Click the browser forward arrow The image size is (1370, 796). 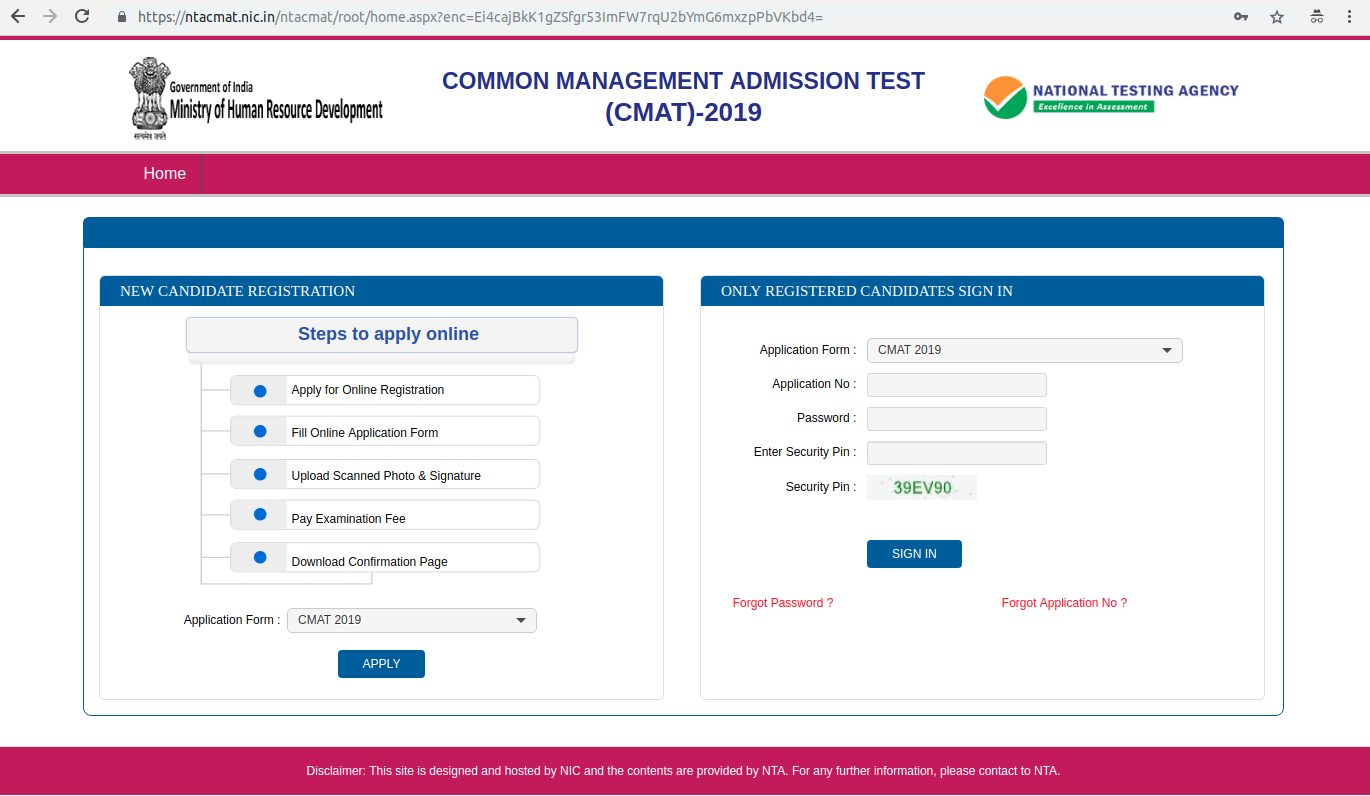[x=50, y=17]
